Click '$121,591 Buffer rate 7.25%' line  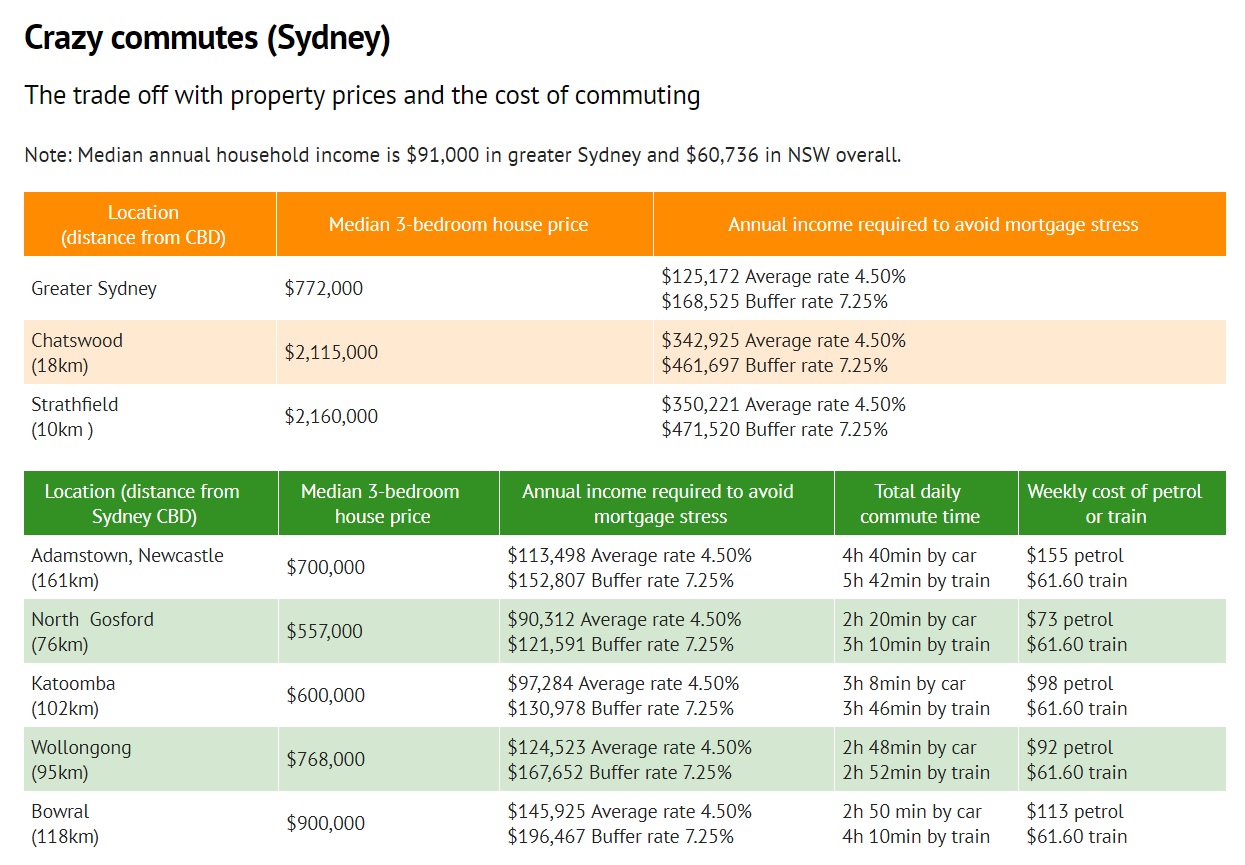620,644
